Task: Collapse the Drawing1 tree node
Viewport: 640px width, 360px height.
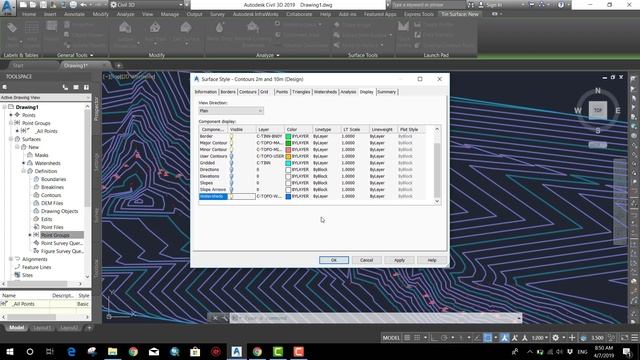Action: [4, 107]
